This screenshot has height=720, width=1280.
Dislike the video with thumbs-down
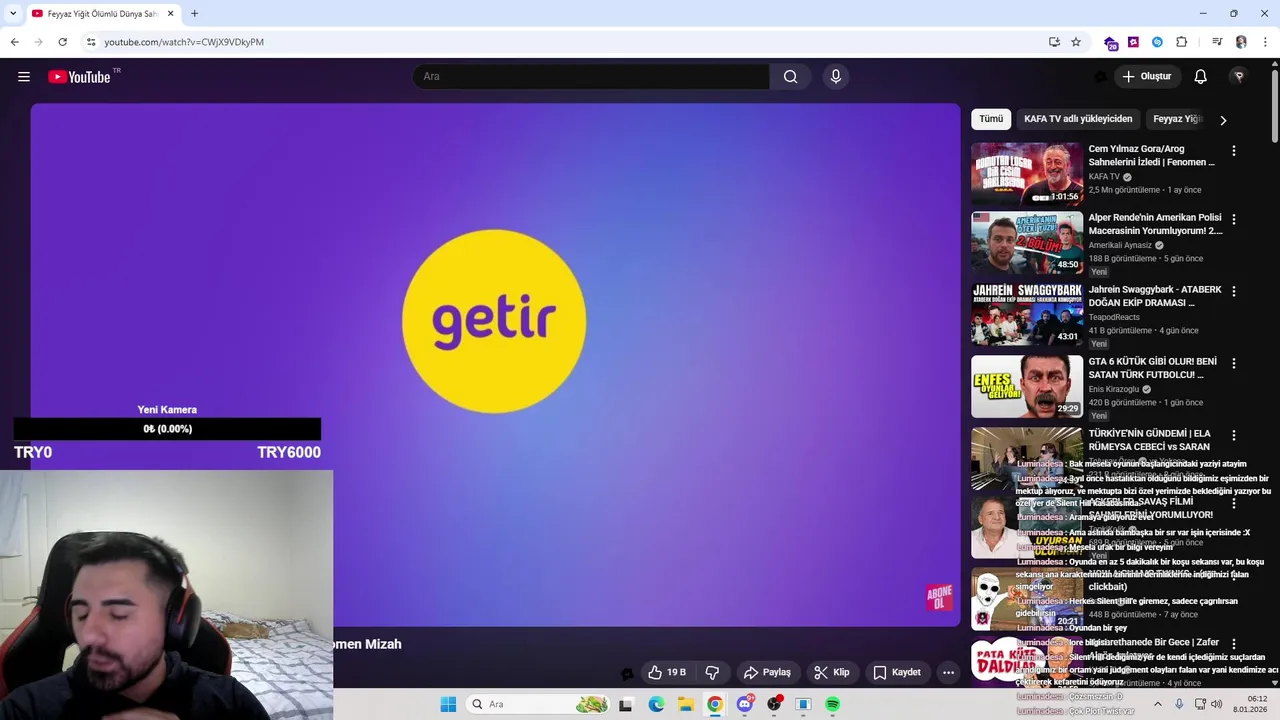pyautogui.click(x=713, y=672)
